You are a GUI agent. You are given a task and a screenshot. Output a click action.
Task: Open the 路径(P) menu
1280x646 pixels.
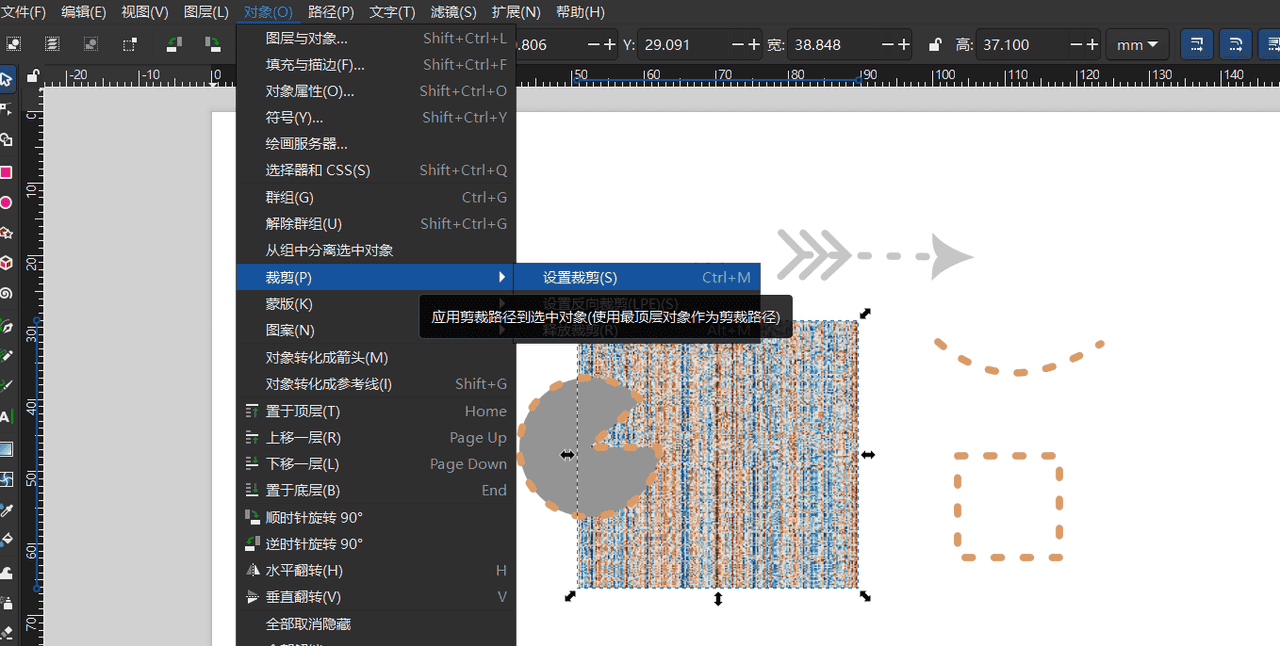331,12
